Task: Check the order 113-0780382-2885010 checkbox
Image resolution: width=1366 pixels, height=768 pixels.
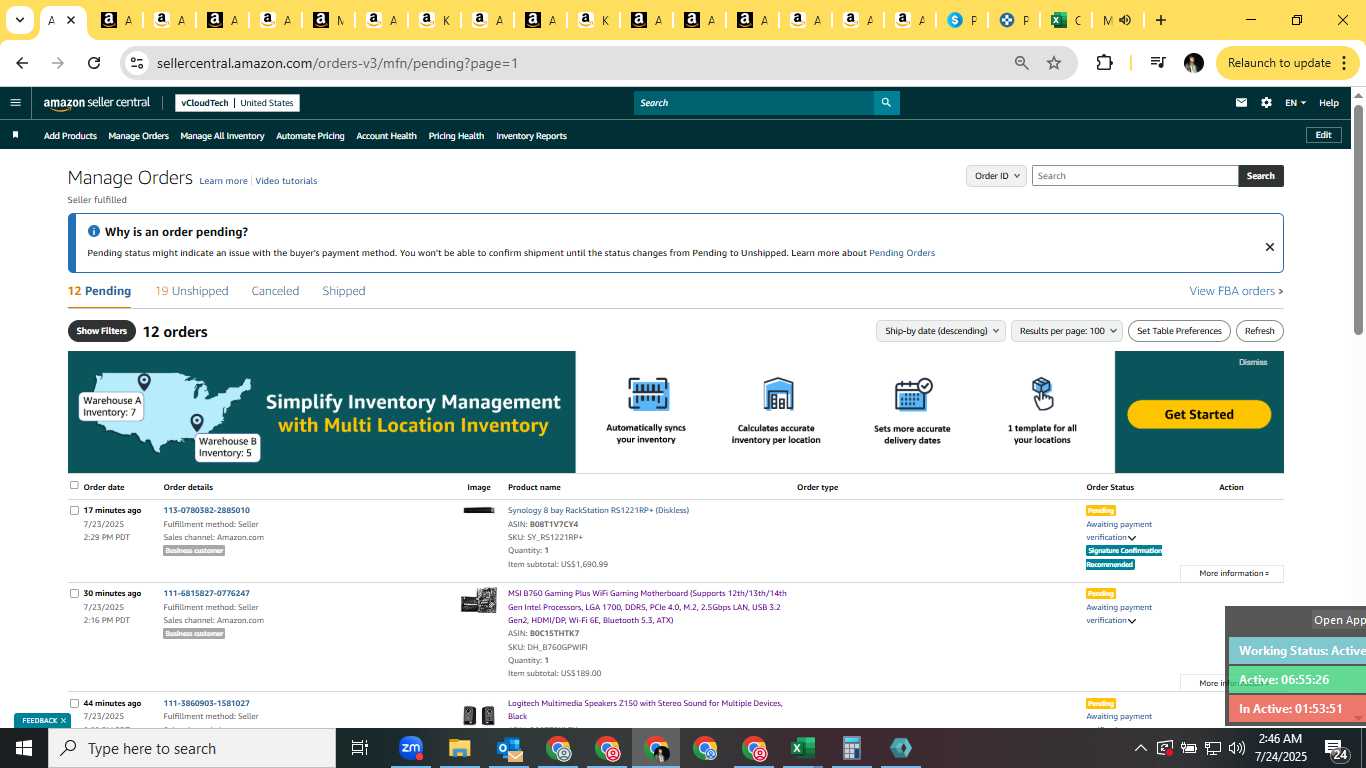Action: pos(74,510)
